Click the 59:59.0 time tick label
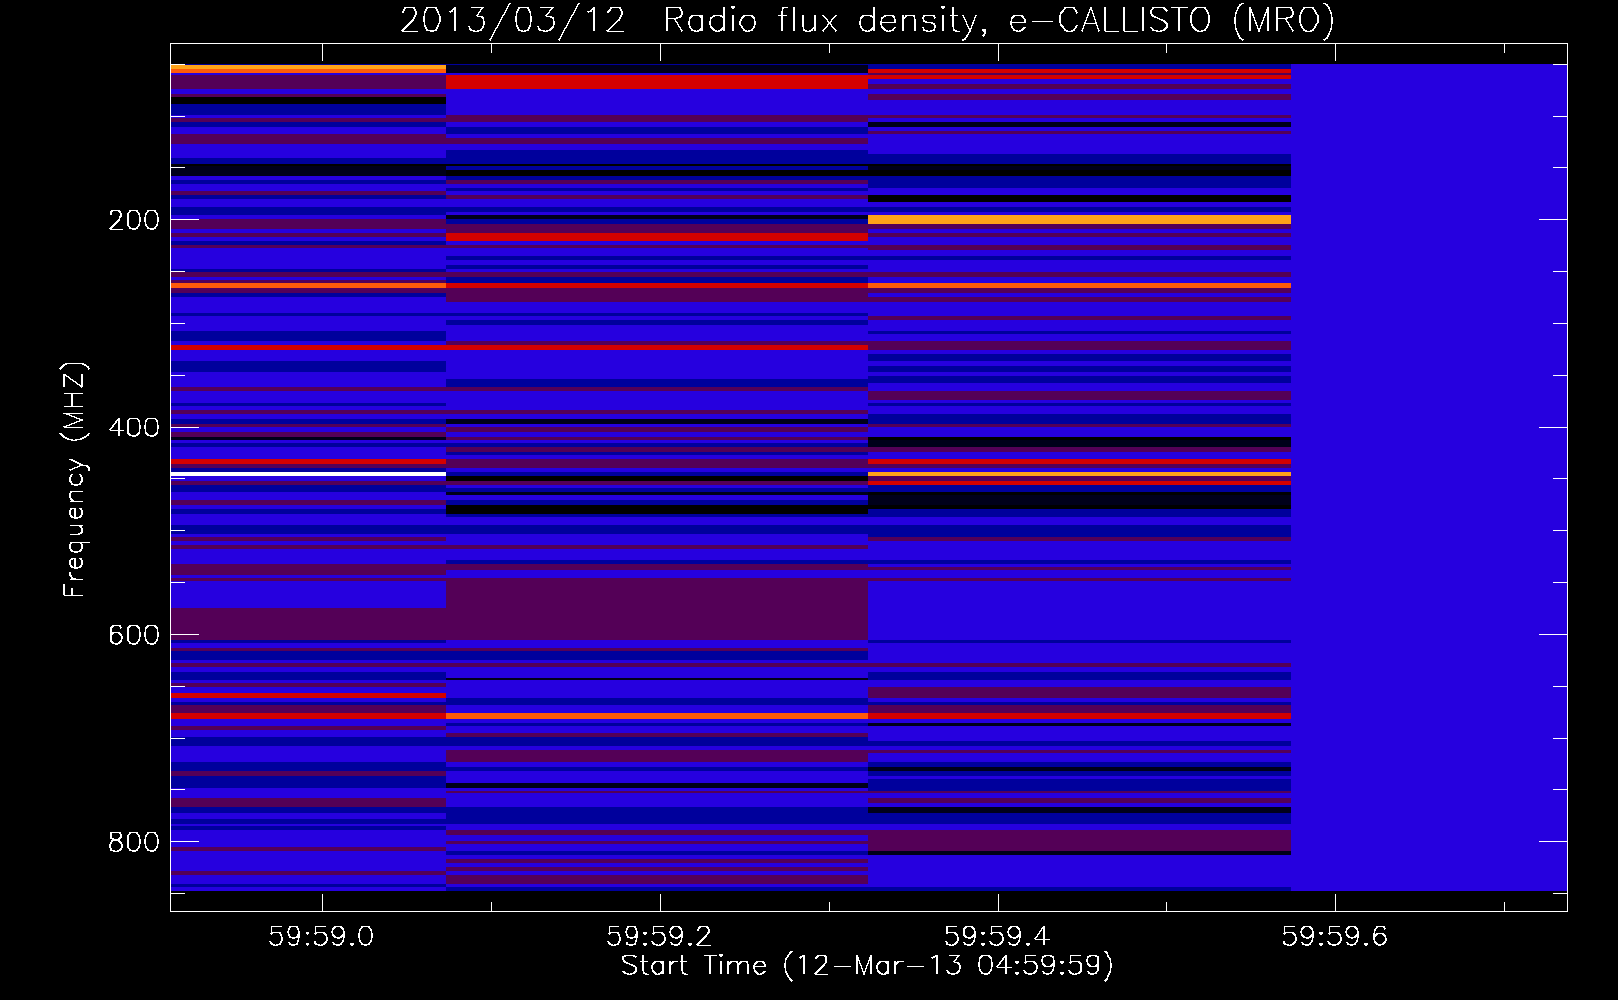1618x1000 pixels. coord(321,936)
